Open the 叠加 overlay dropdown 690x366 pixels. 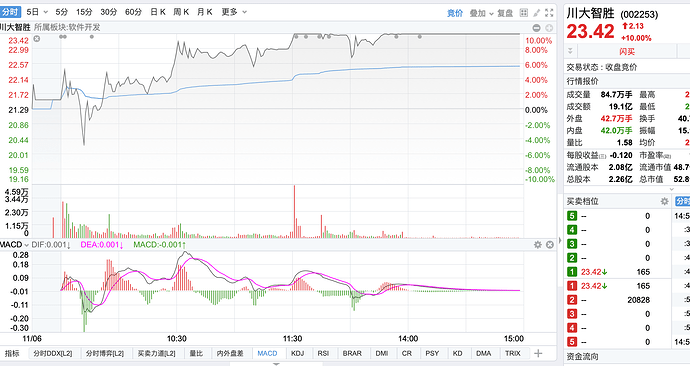pyautogui.click(x=481, y=13)
